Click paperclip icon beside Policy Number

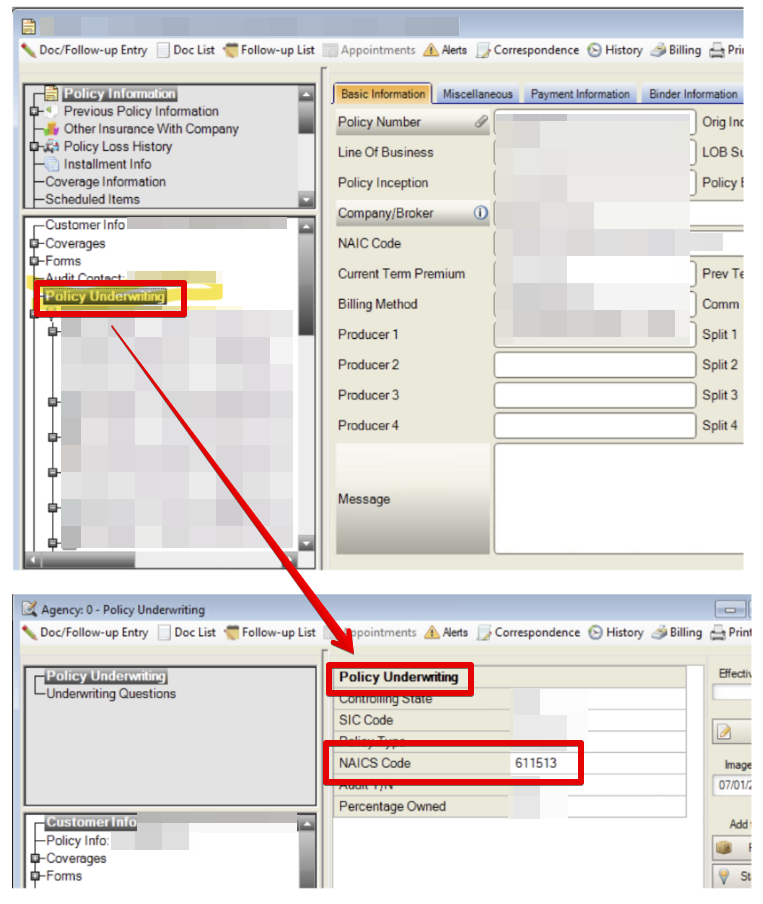click(x=481, y=122)
